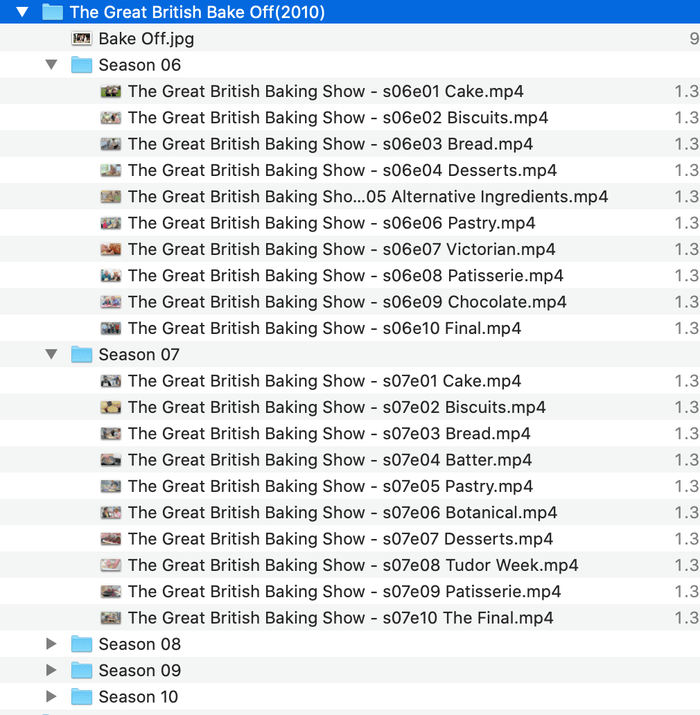Image resolution: width=700 pixels, height=715 pixels.
Task: Select file name s07e01 Cake.mp4
Action: (x=324, y=381)
